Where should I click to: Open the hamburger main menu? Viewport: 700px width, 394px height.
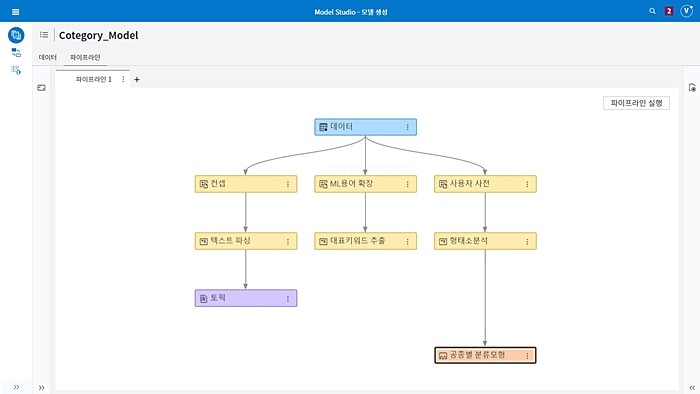pos(16,12)
